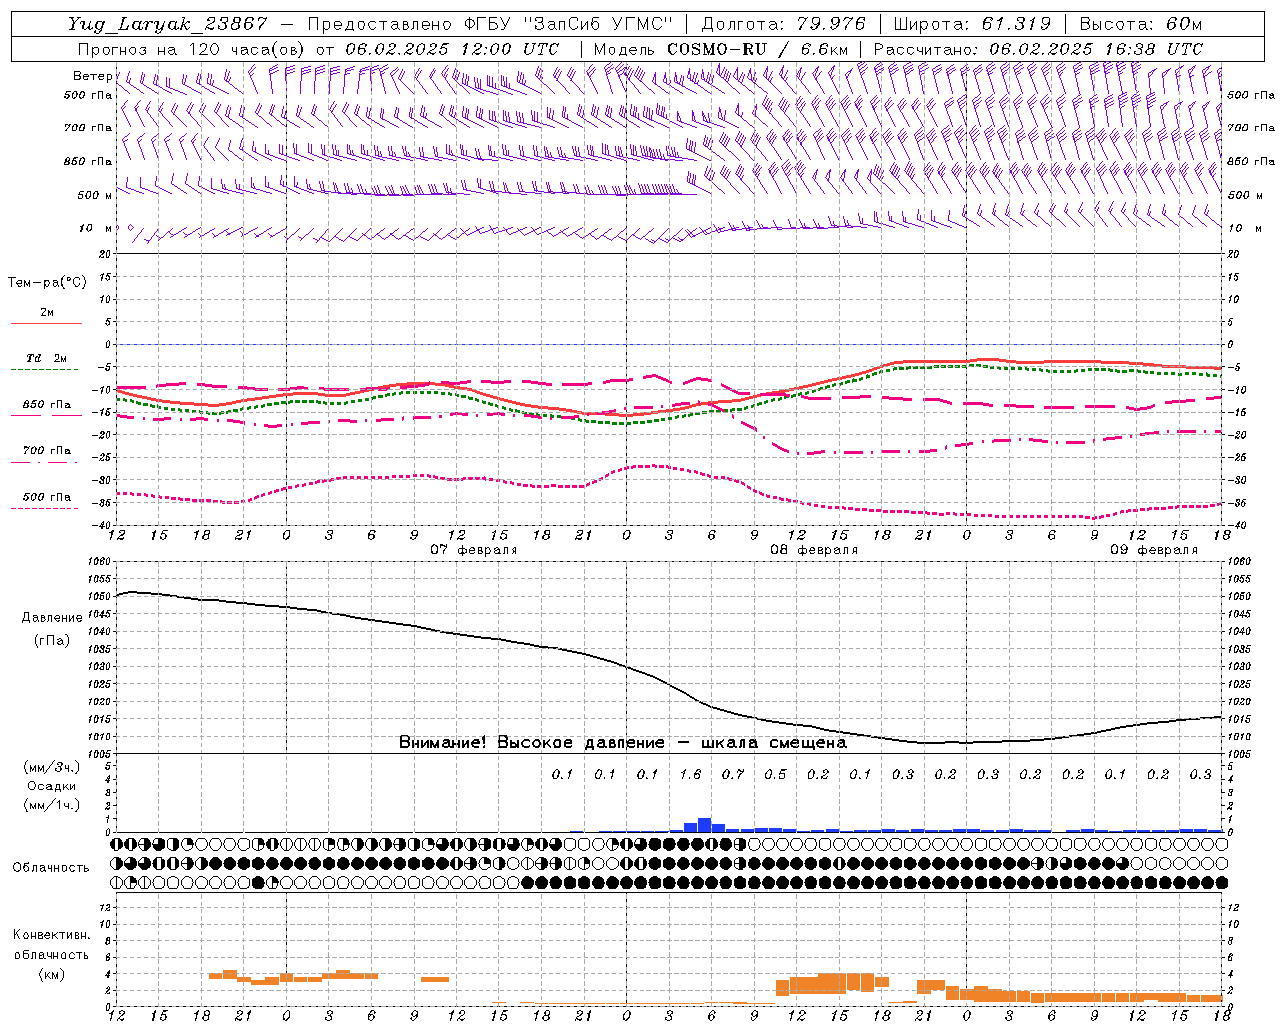Click the Осадки label
Viewport: 1280px width, 1024px height.
tap(51, 786)
